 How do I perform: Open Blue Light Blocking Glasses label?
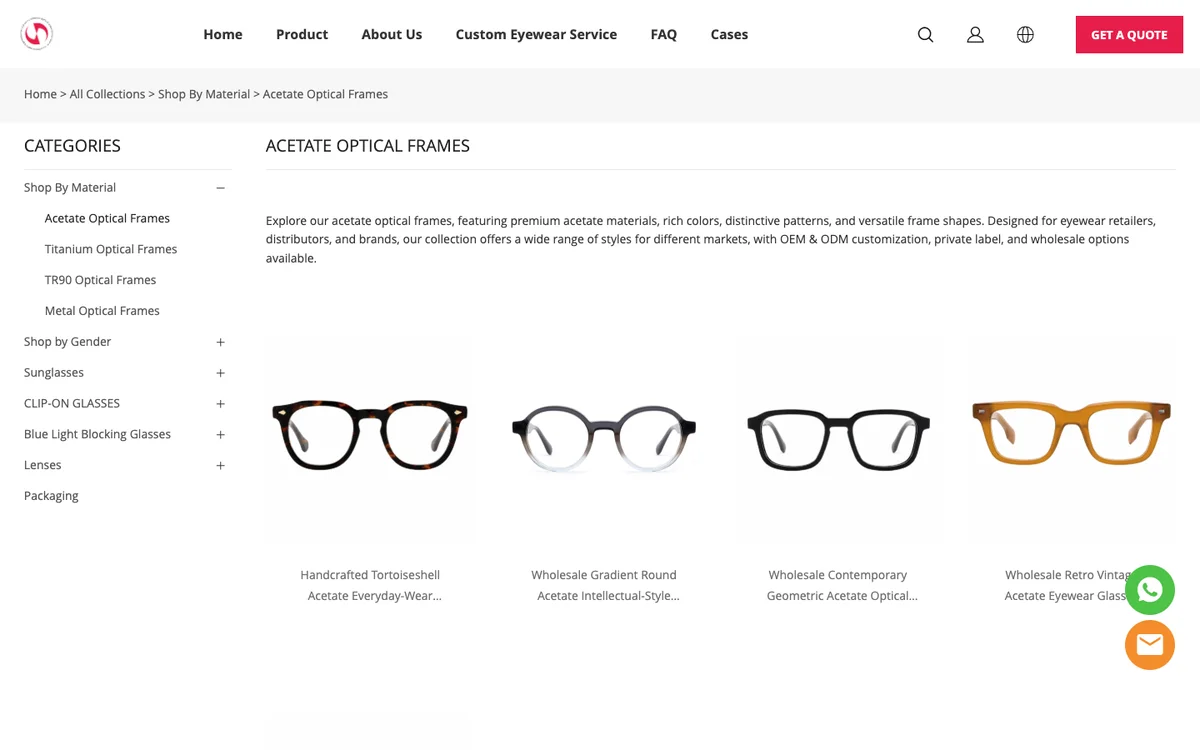97,434
